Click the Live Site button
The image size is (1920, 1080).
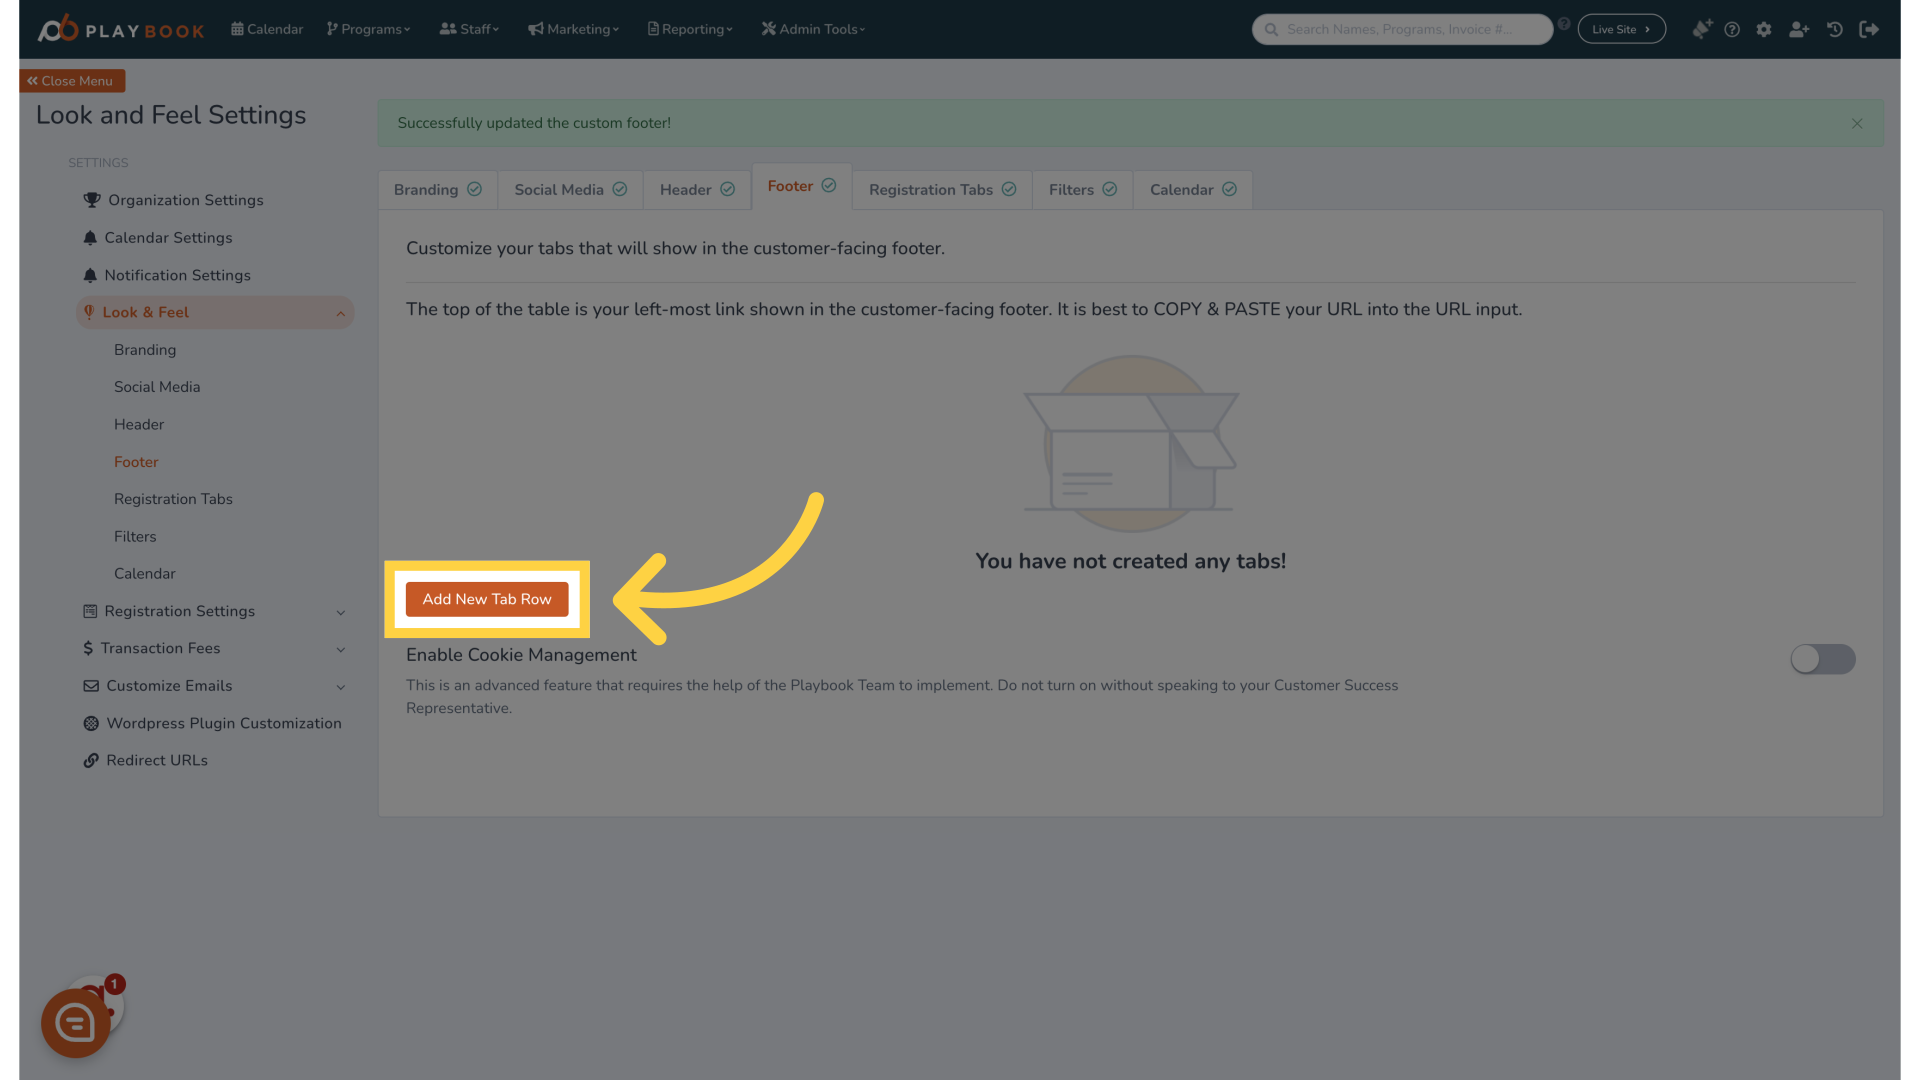click(x=1621, y=29)
